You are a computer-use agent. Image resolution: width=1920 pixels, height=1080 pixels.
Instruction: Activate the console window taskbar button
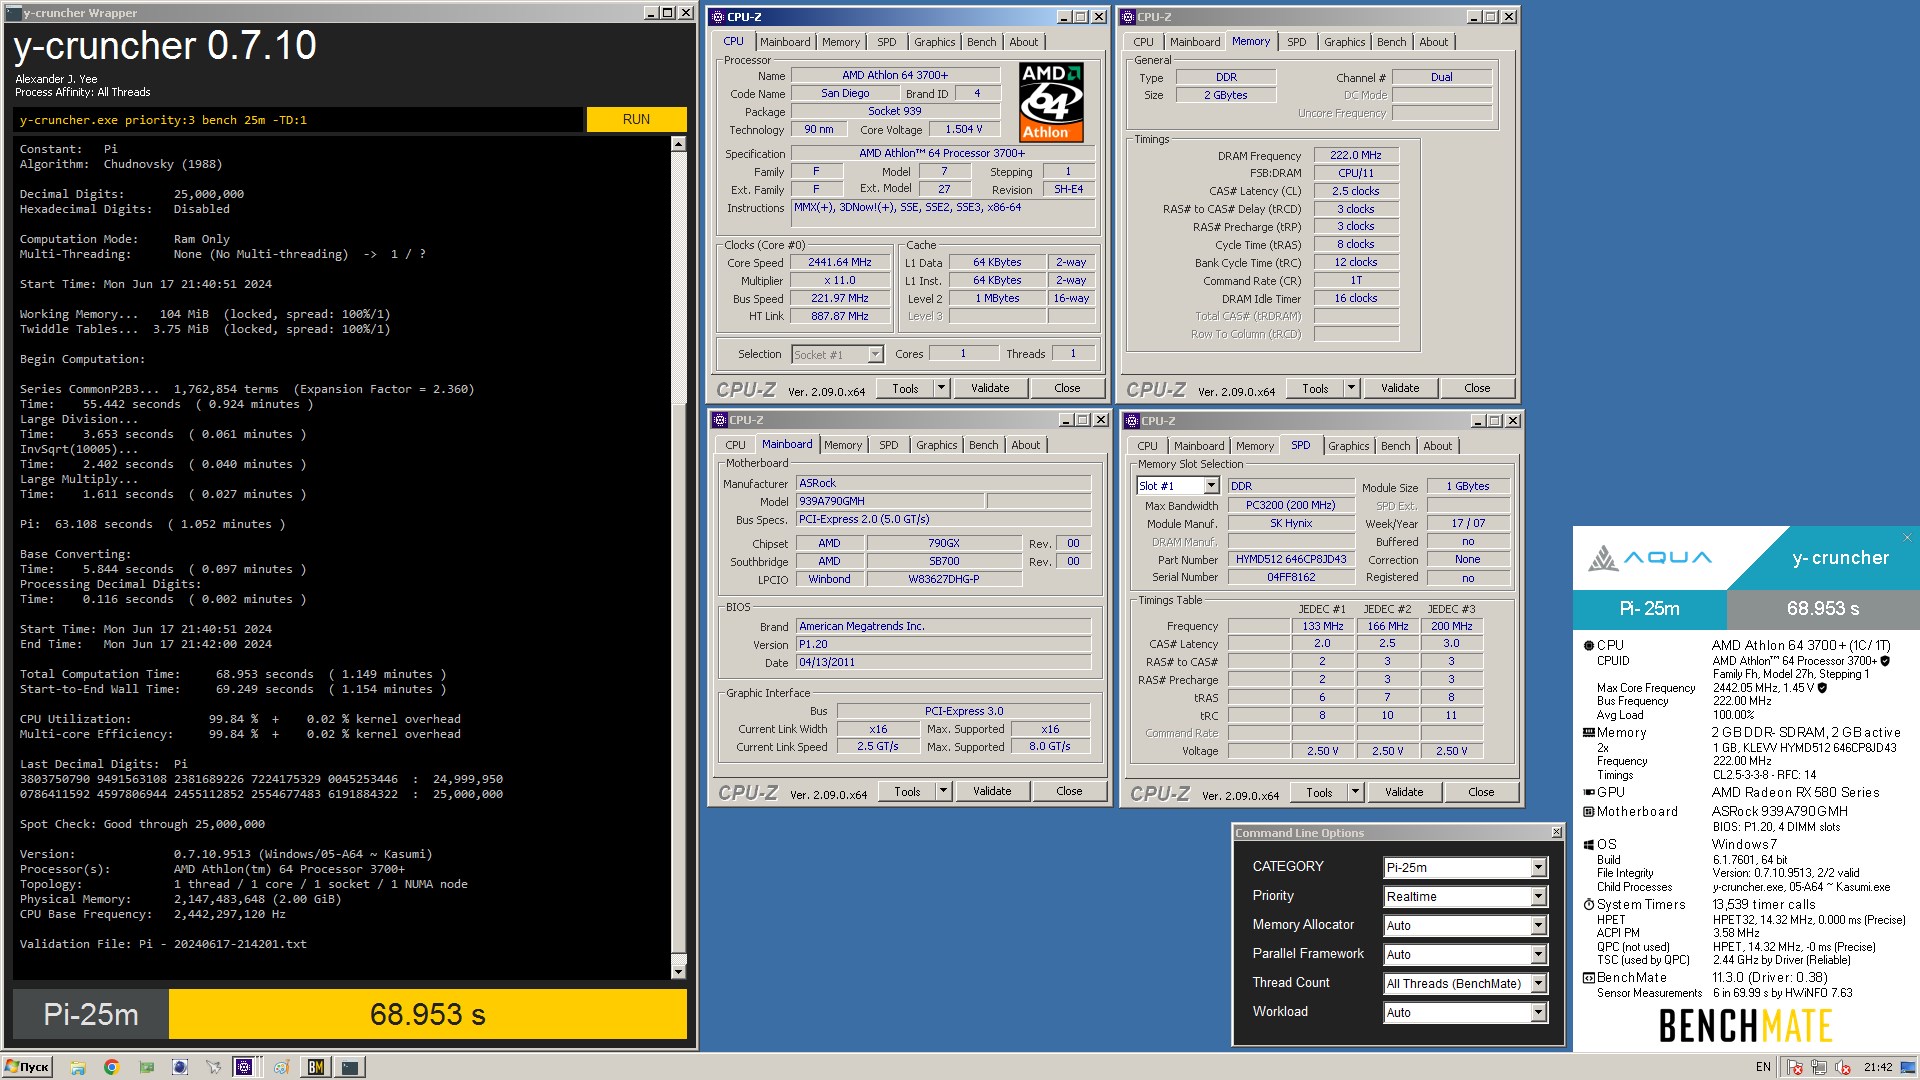pyautogui.click(x=350, y=1067)
